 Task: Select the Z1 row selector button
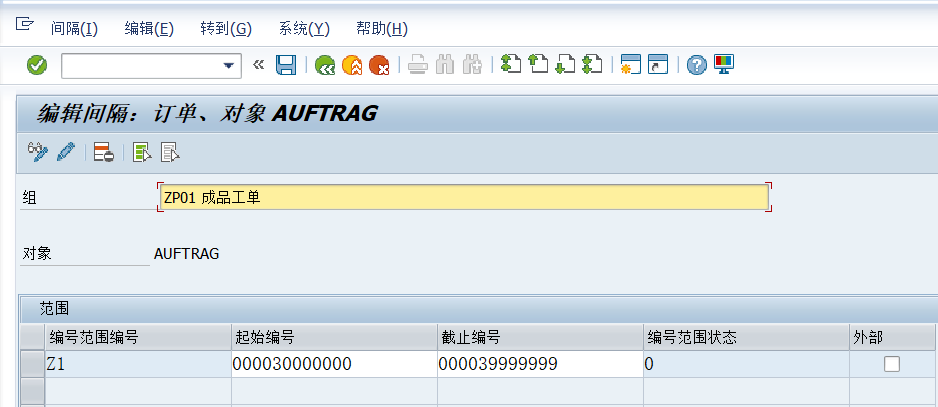pos(32,364)
